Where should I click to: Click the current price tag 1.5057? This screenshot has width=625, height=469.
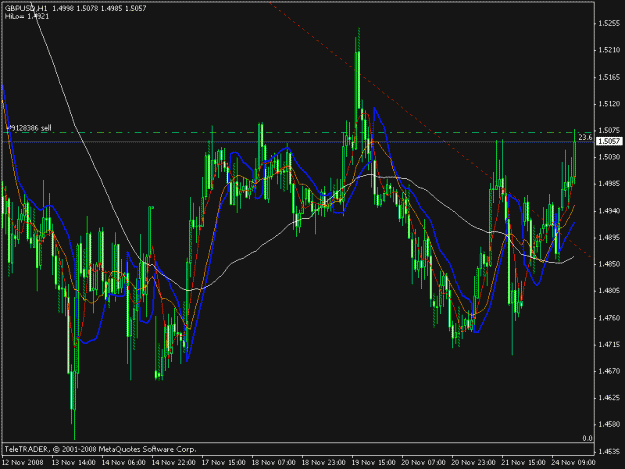point(609,141)
